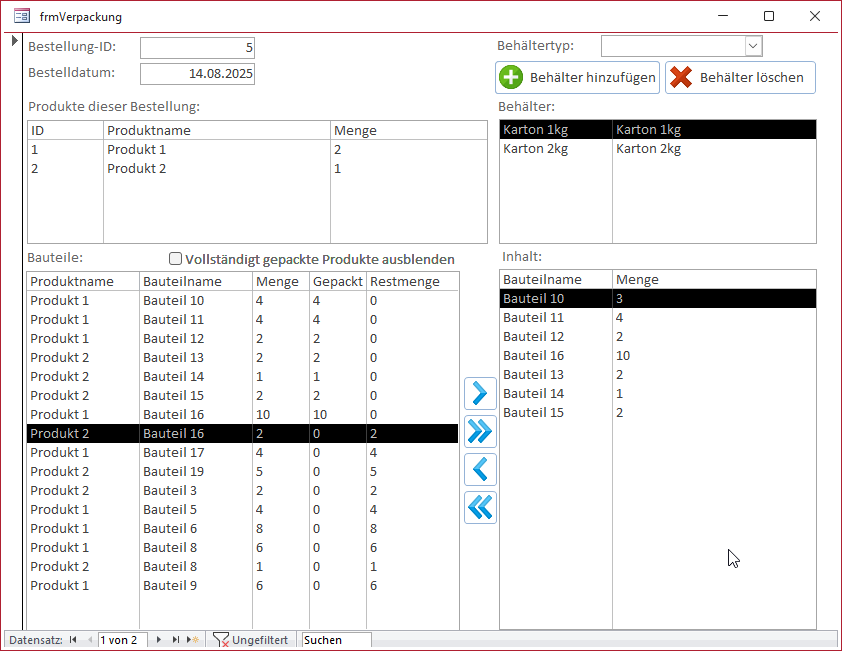Screen dimensions: 842x651
Task: Go to first record in navigation bar
Action: tap(73, 640)
